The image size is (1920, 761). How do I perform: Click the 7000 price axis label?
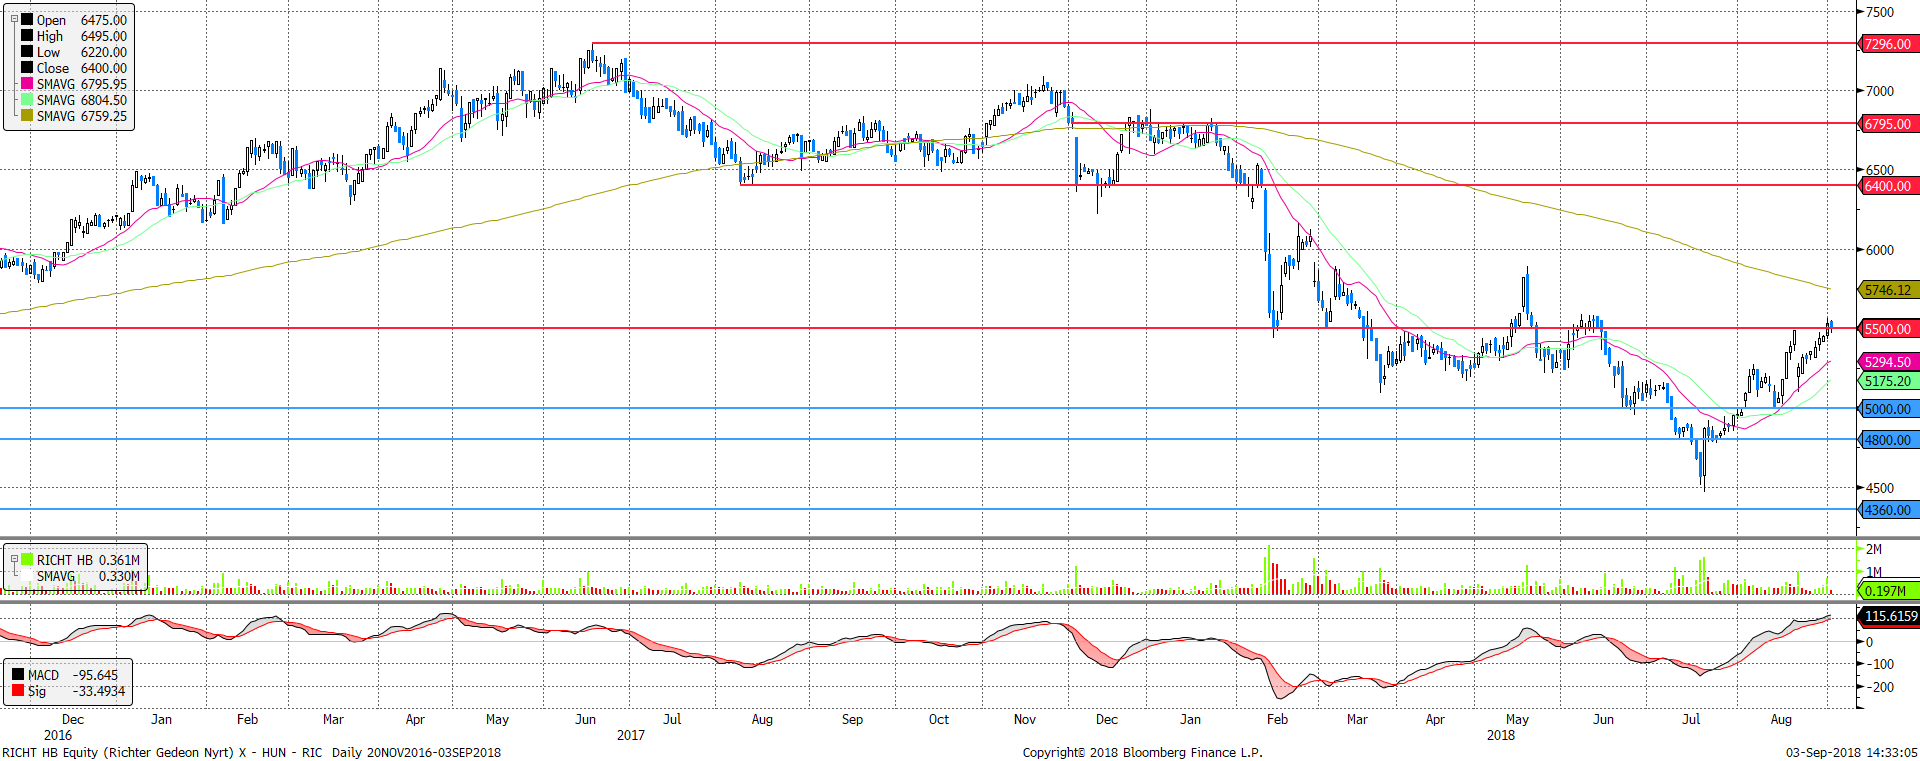pos(1880,91)
